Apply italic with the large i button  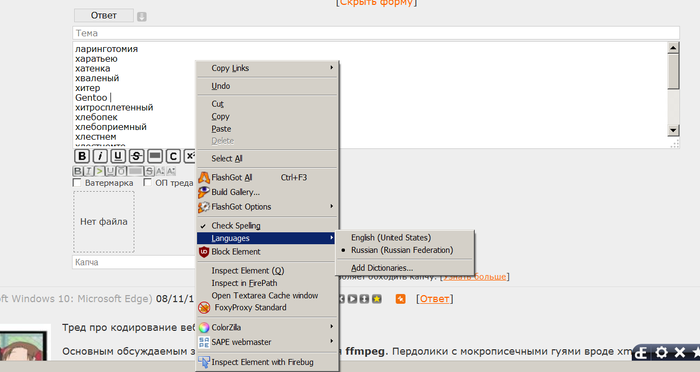point(100,156)
